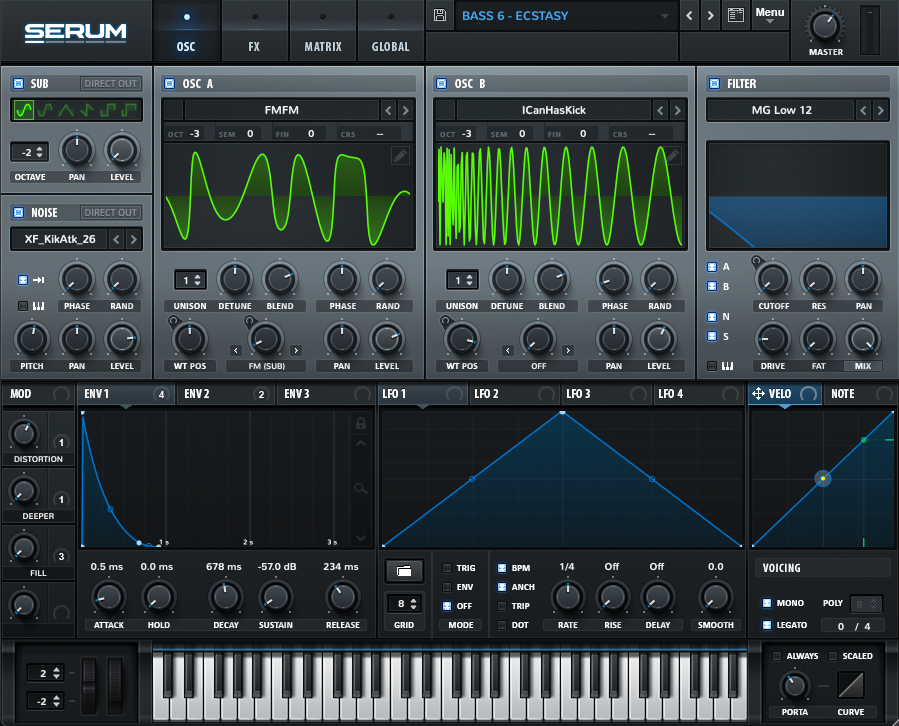Screen dimensions: 899x726
Task: Switch to the MATRIX tab
Action: coord(323,32)
